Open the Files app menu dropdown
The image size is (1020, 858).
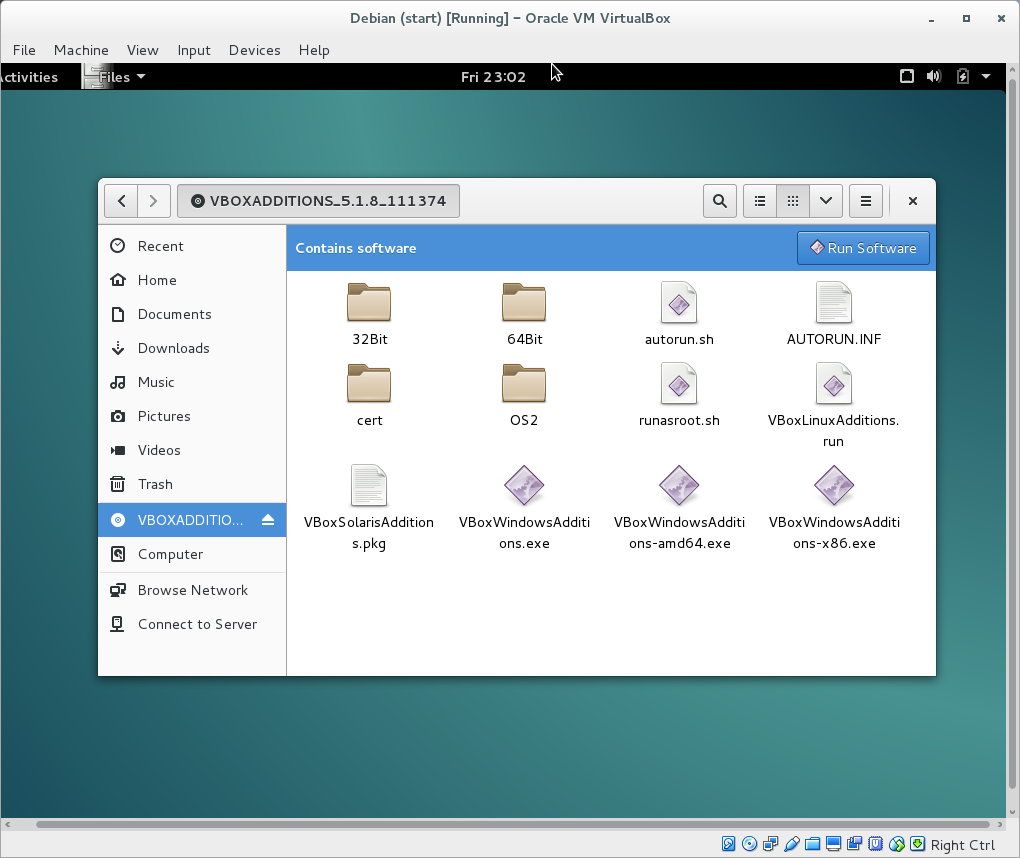114,77
